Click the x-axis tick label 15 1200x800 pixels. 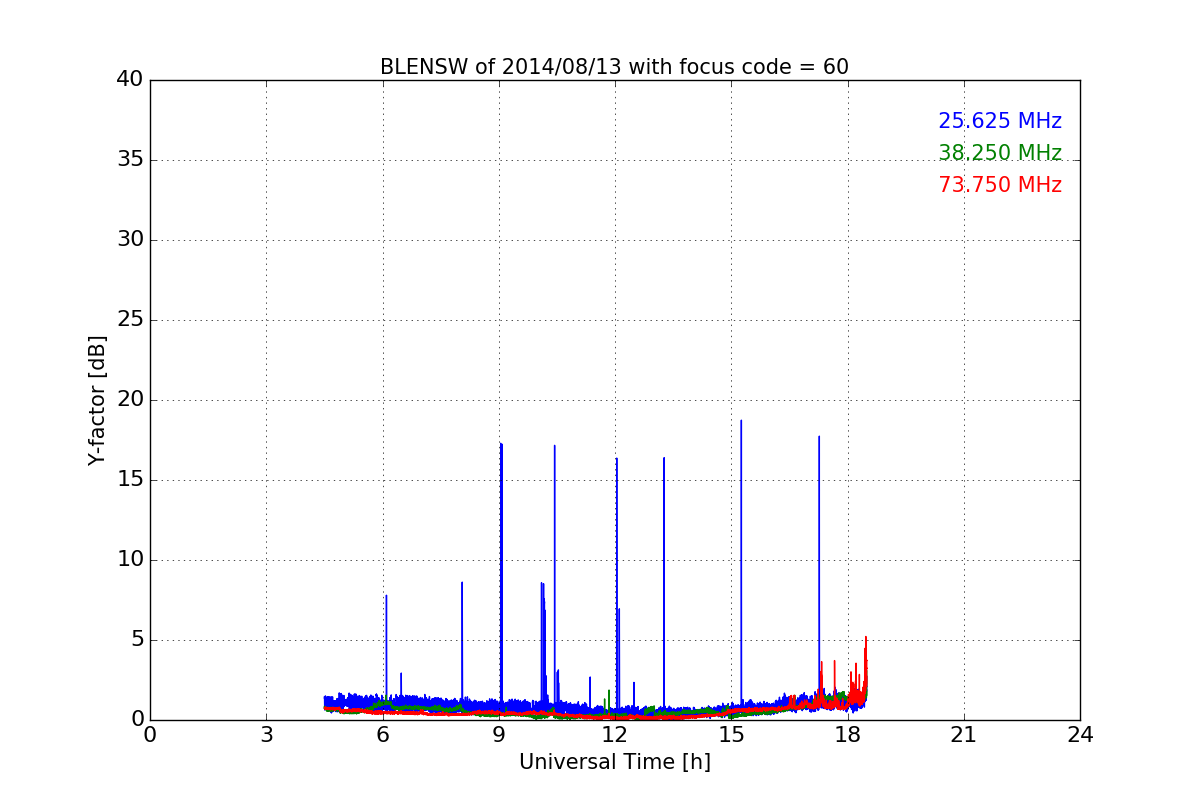(731, 735)
